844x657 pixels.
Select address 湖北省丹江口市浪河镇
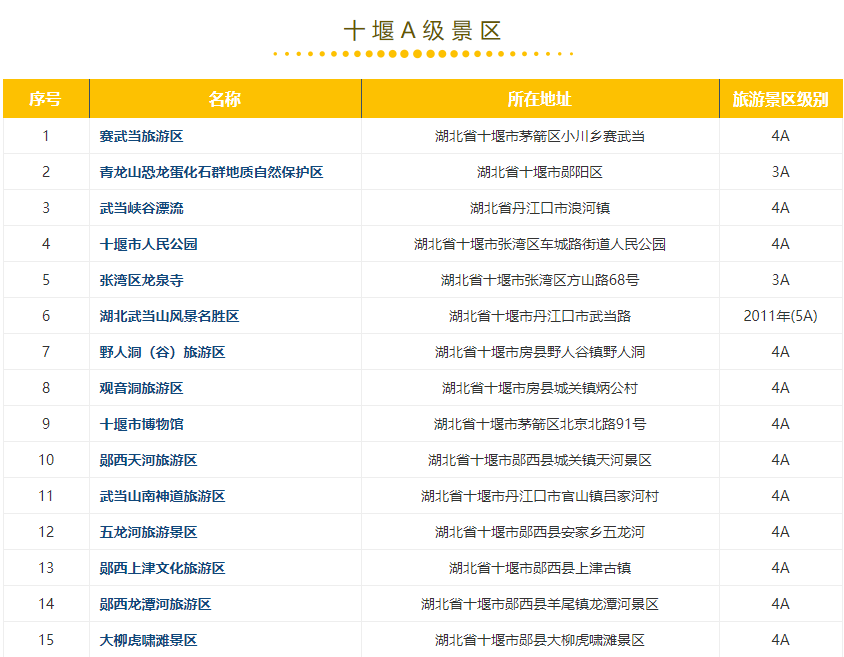click(x=540, y=208)
